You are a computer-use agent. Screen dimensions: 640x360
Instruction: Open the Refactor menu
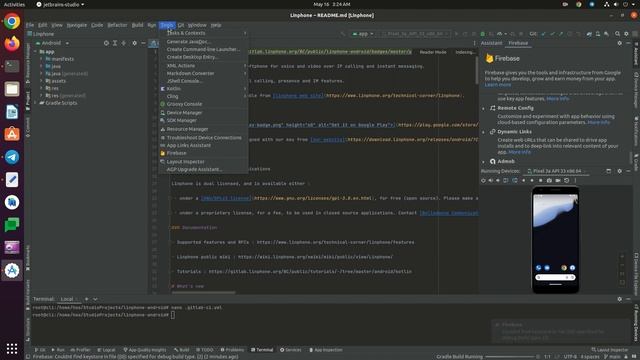tap(117, 25)
